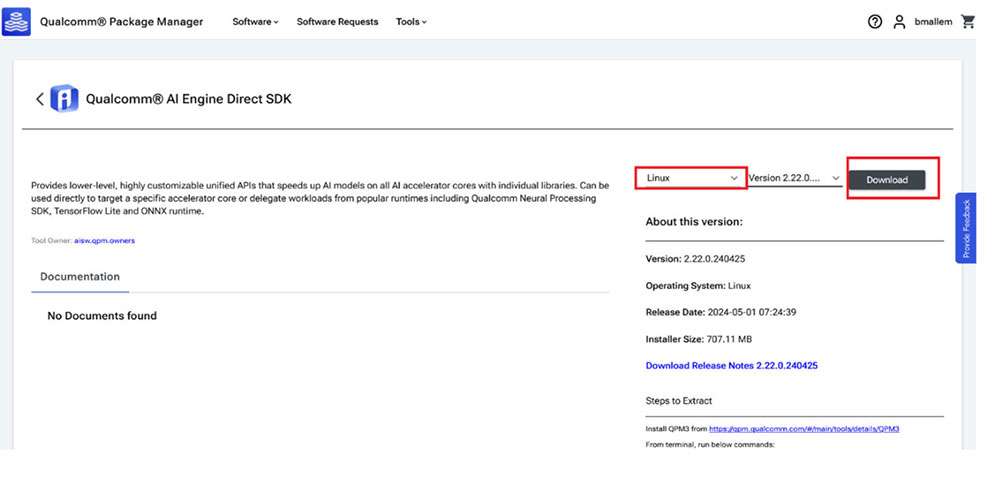Click the Download button

(886, 180)
